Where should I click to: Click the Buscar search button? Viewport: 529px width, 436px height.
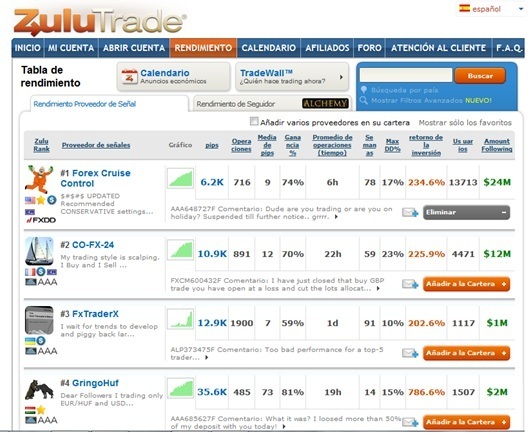tap(480, 76)
